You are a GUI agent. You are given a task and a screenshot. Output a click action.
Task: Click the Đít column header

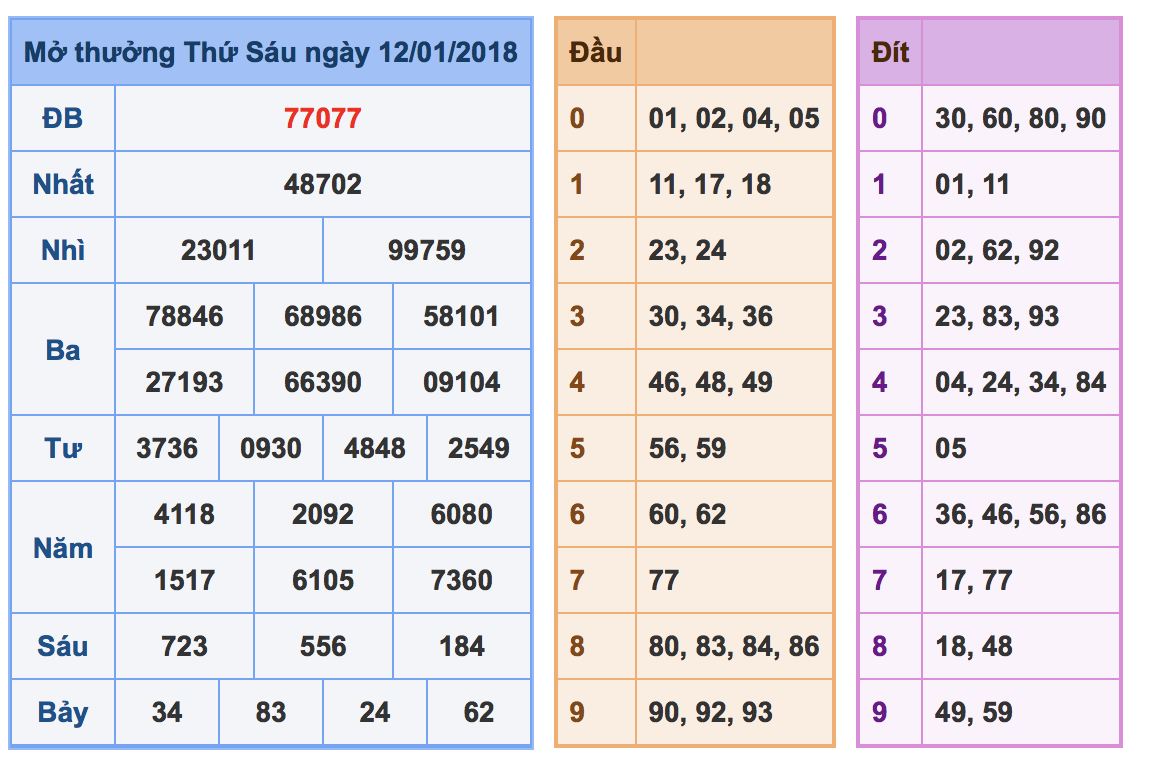coord(890,52)
